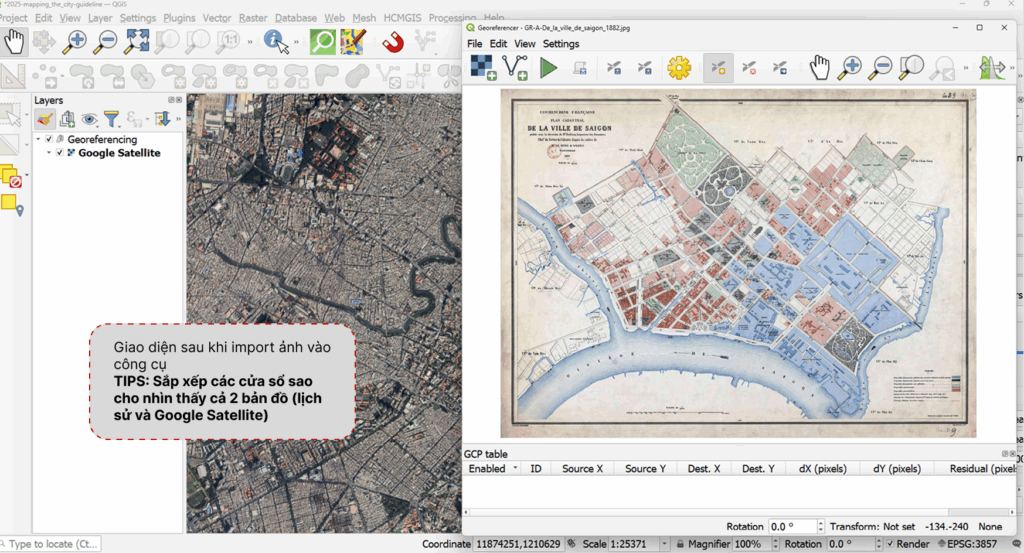Click Full Histogram Stretch icon in Georeferencer
1024x553 pixels.
(x=991, y=67)
